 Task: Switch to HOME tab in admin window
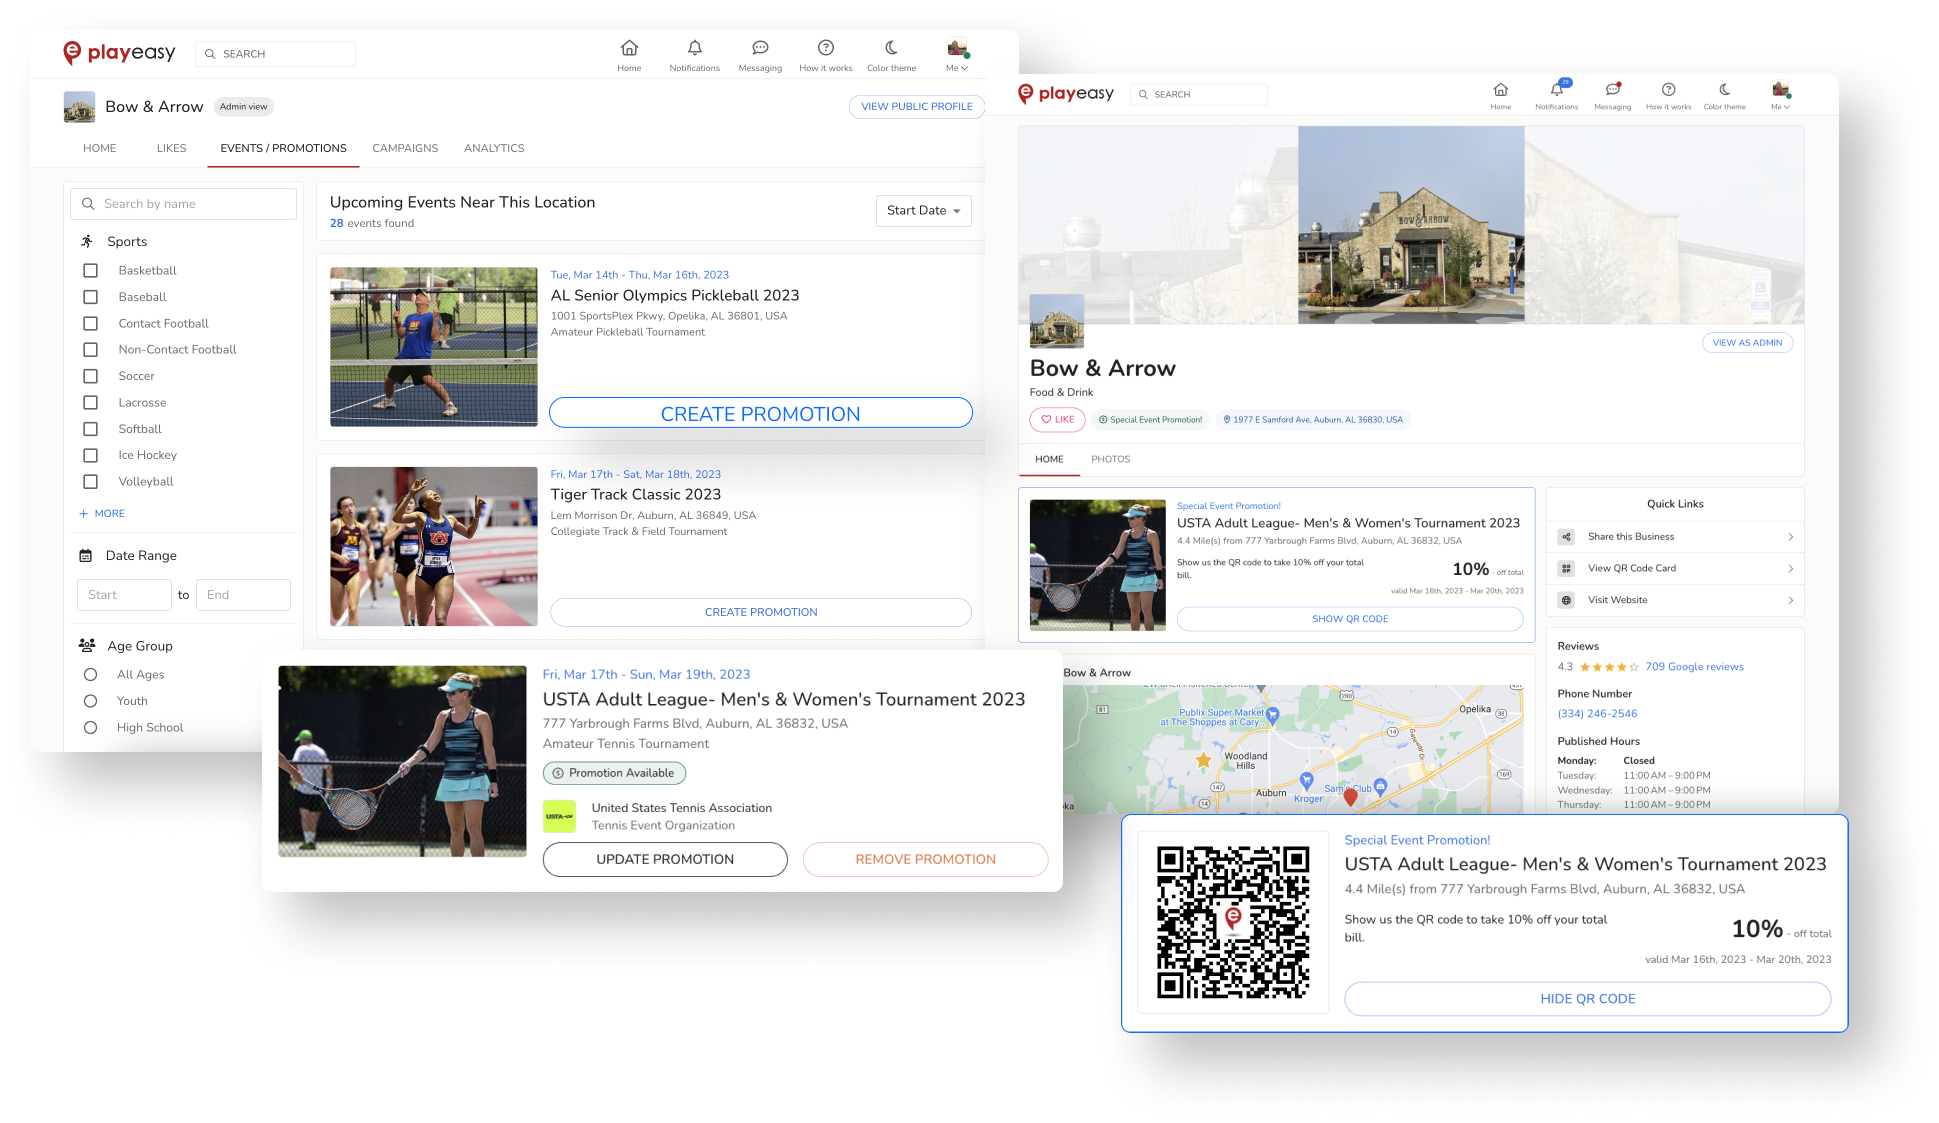(100, 148)
